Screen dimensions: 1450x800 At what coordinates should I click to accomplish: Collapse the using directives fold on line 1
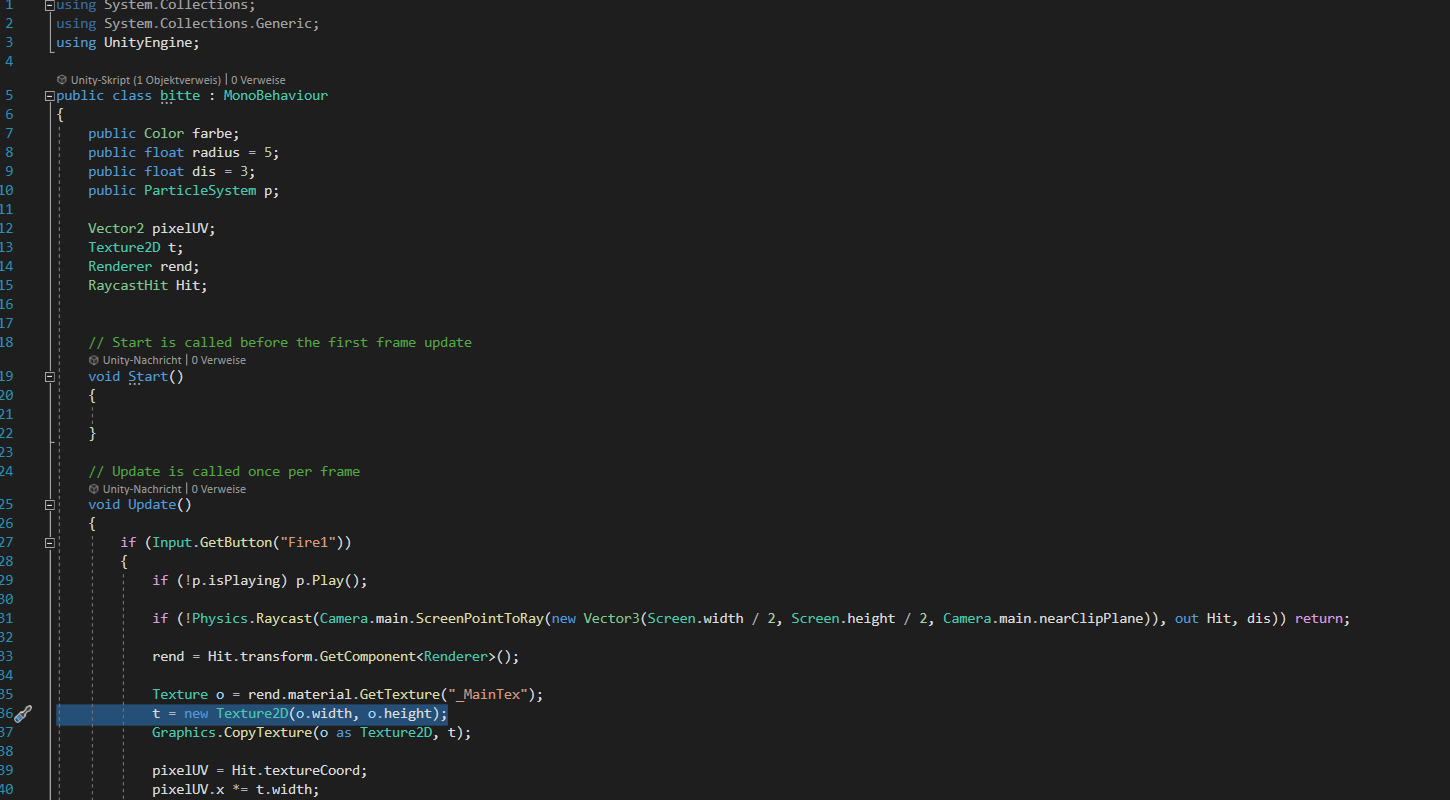click(x=49, y=5)
